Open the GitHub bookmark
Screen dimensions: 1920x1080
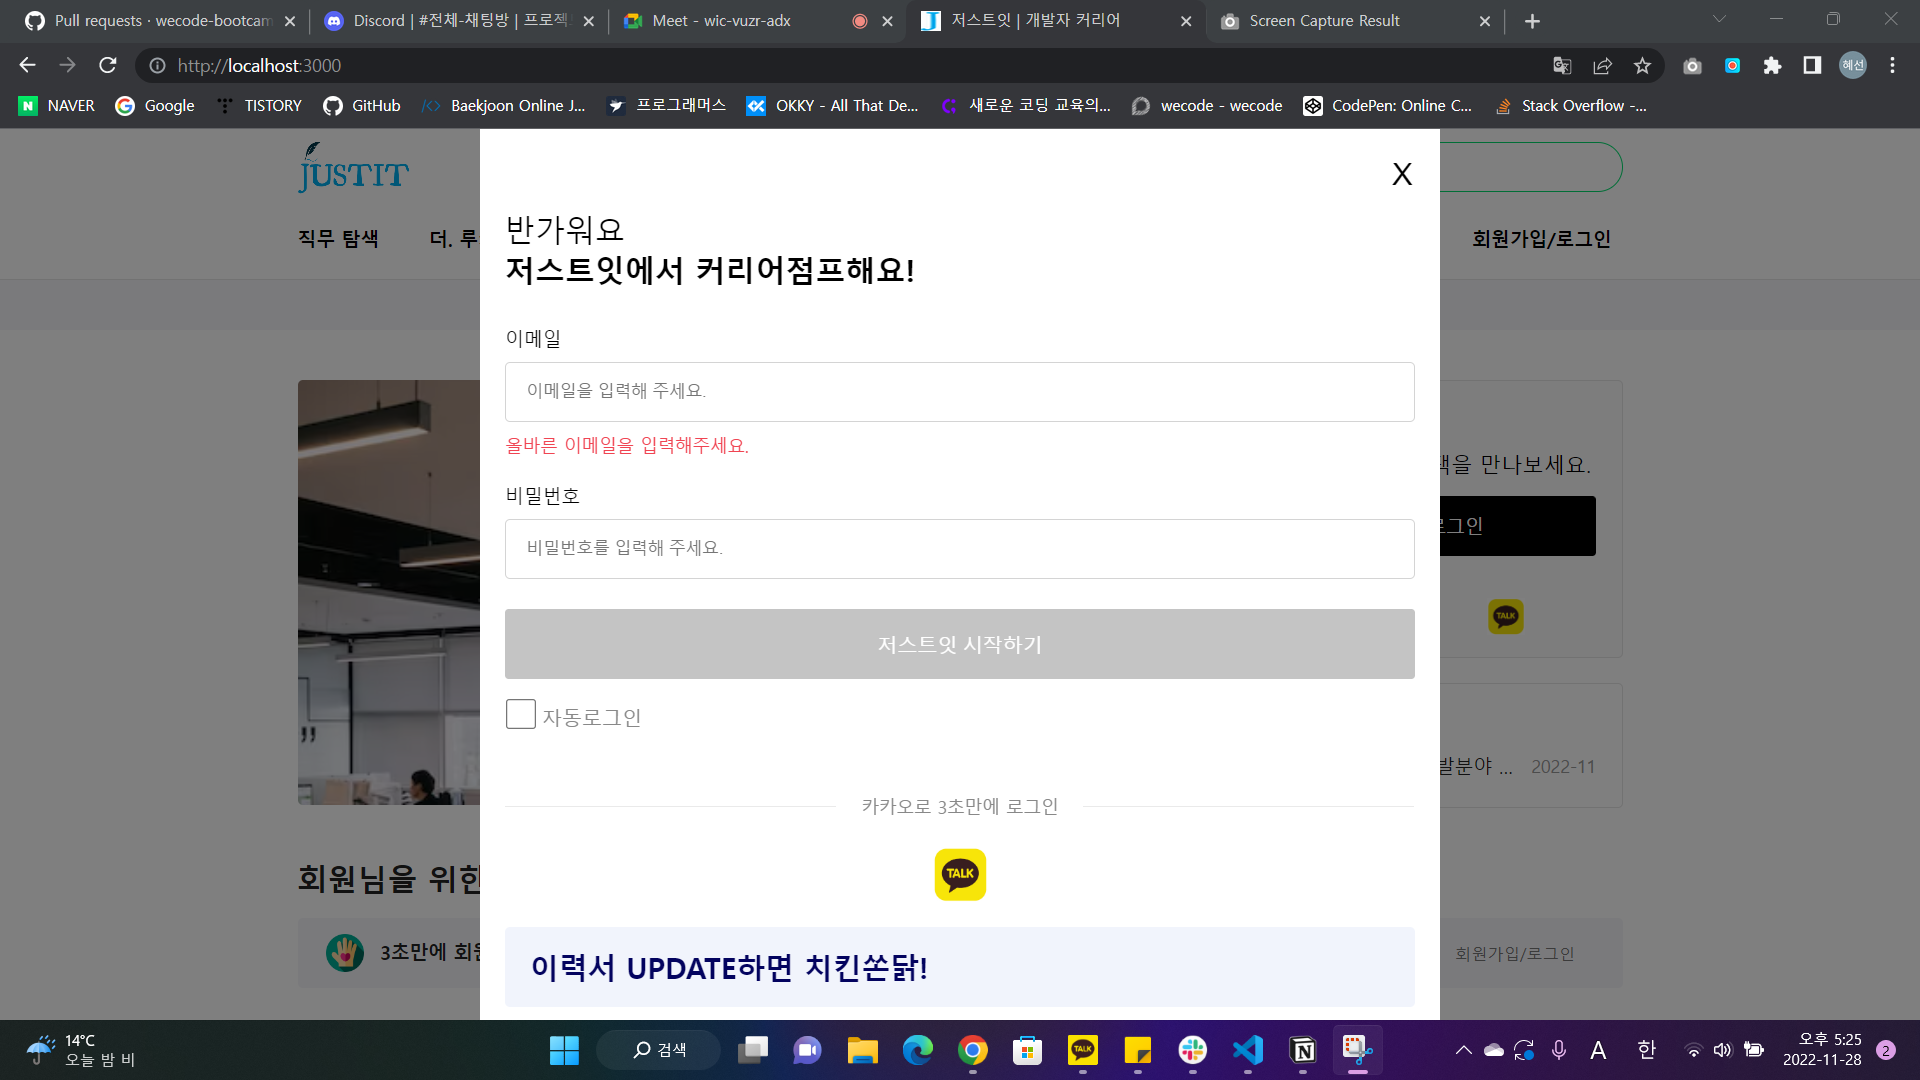click(362, 105)
